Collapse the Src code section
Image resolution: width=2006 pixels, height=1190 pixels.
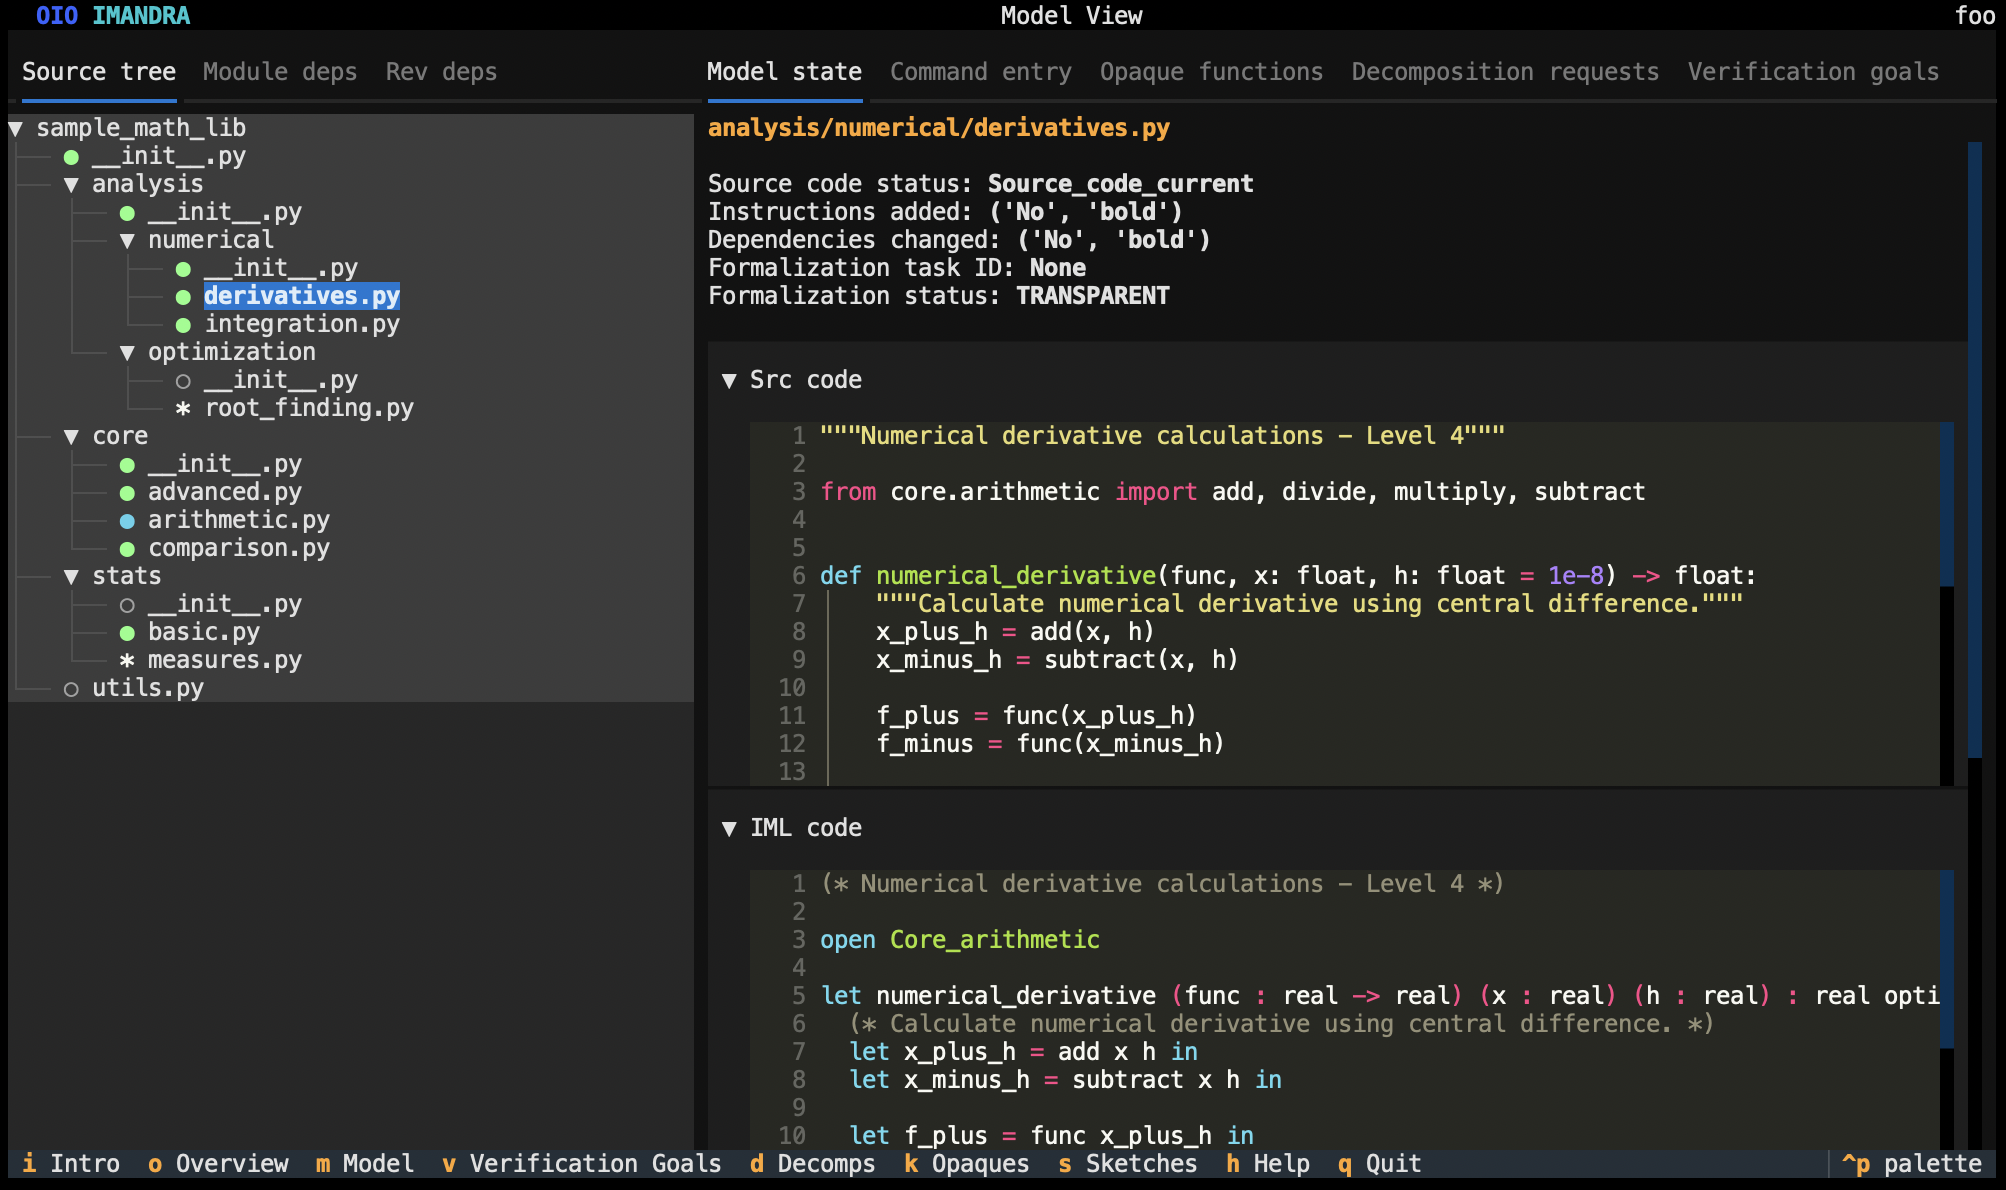coord(729,381)
